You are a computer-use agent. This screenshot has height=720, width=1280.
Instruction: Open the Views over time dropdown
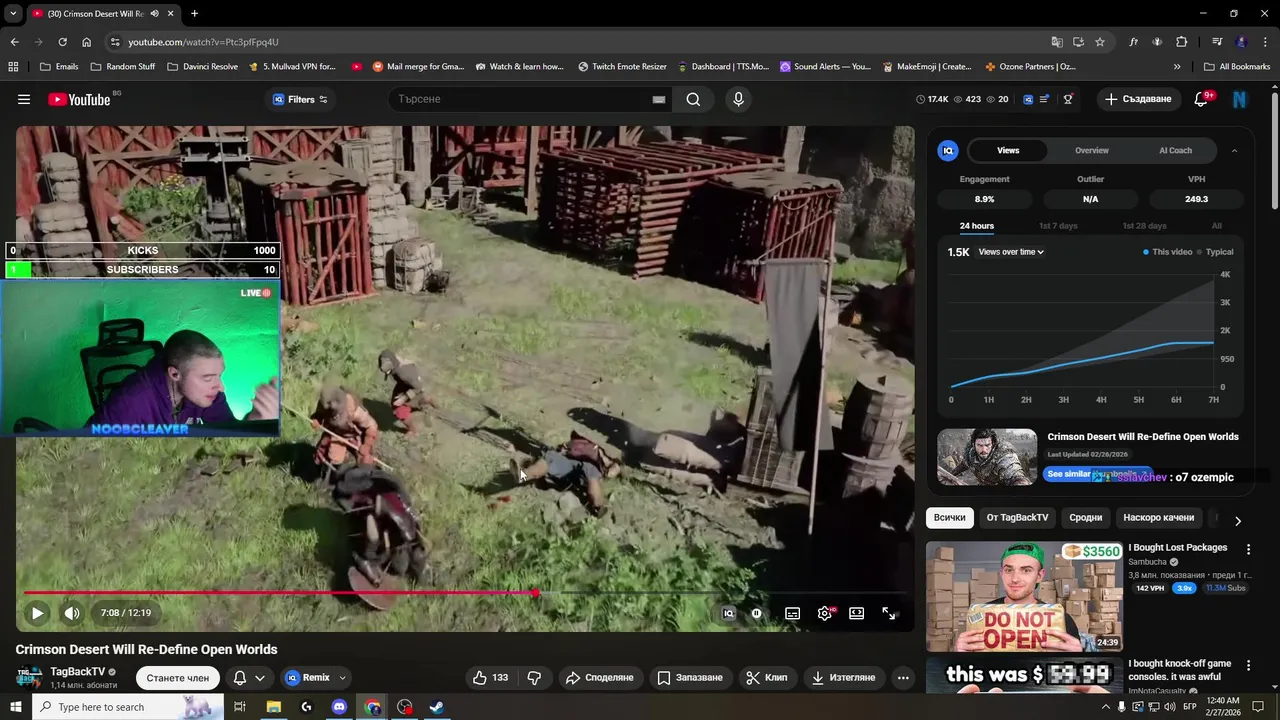(1011, 252)
